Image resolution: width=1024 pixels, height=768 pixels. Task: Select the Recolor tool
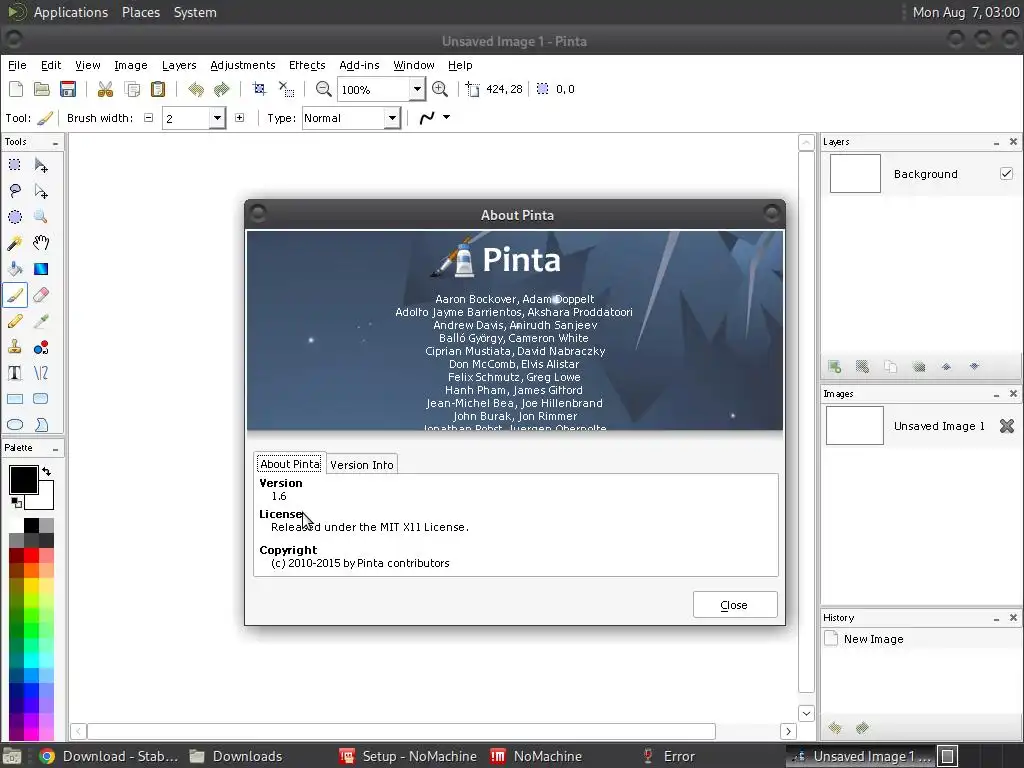click(x=40, y=347)
